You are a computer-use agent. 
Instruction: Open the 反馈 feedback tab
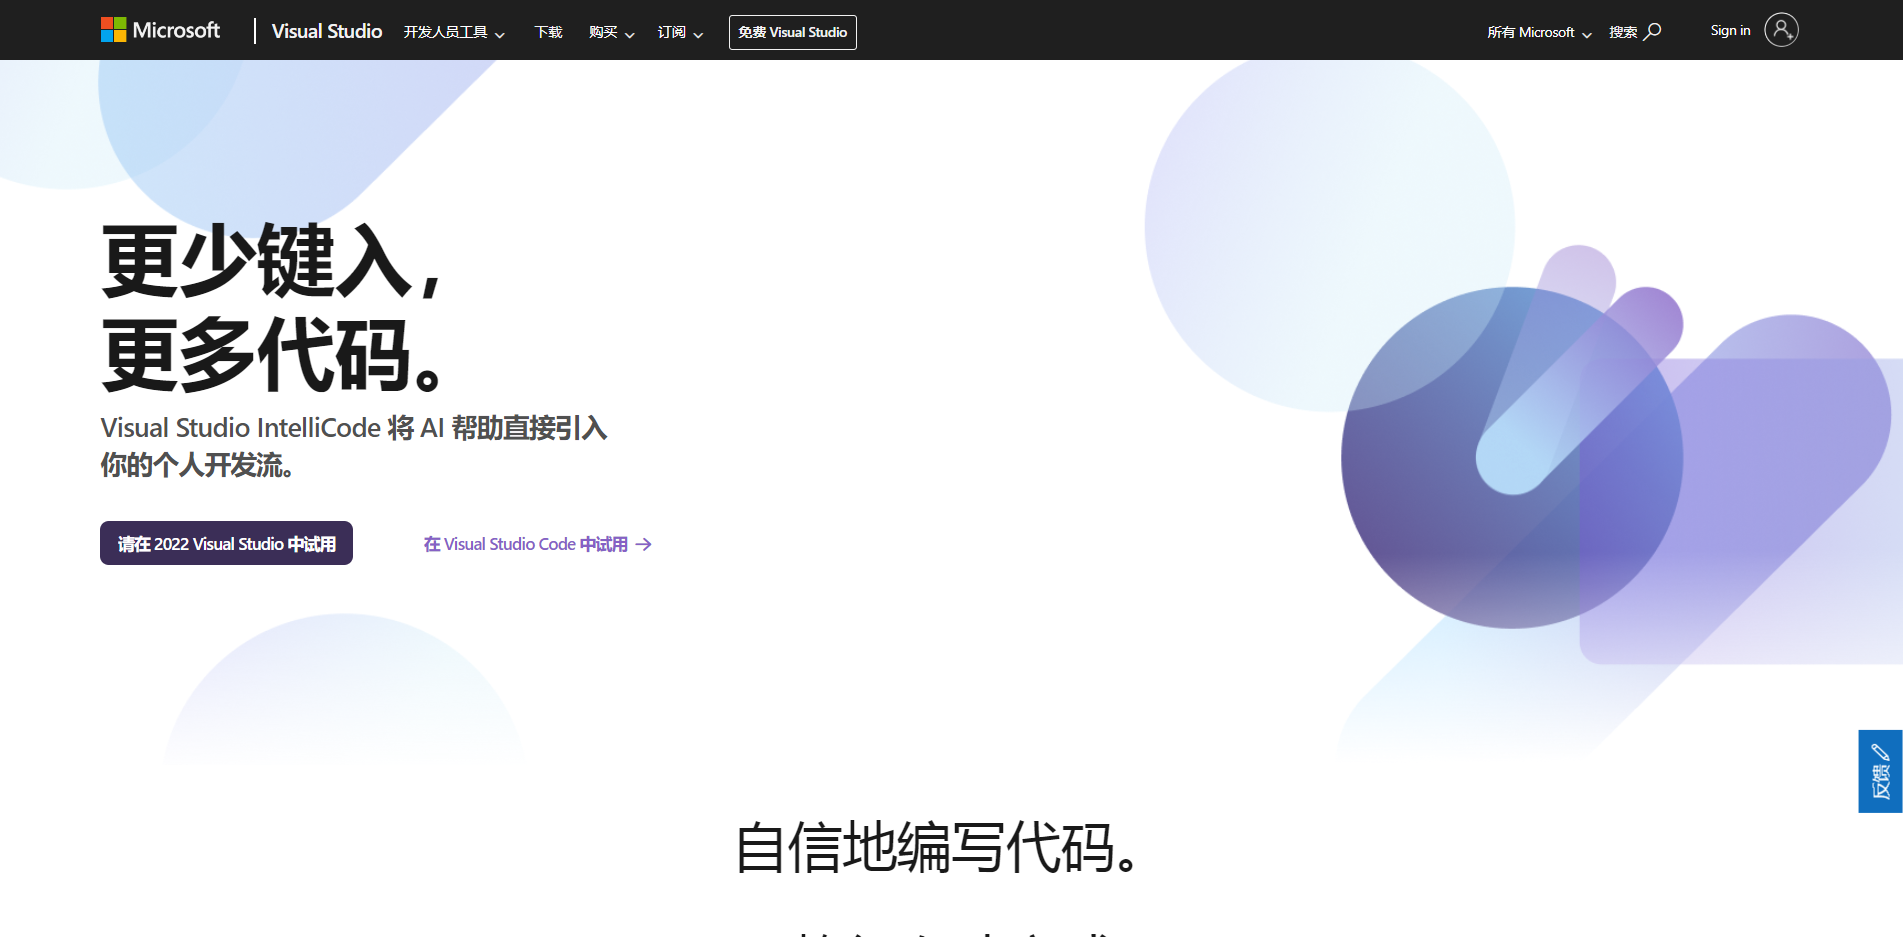[x=1880, y=771]
